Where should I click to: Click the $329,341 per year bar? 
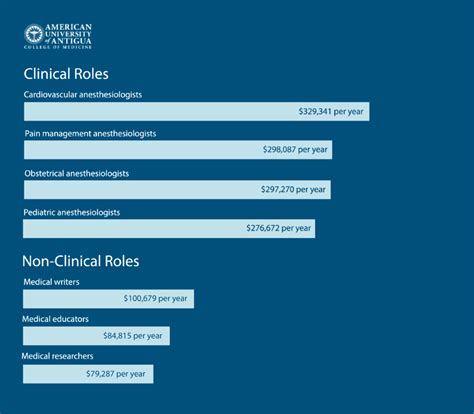[x=197, y=111]
